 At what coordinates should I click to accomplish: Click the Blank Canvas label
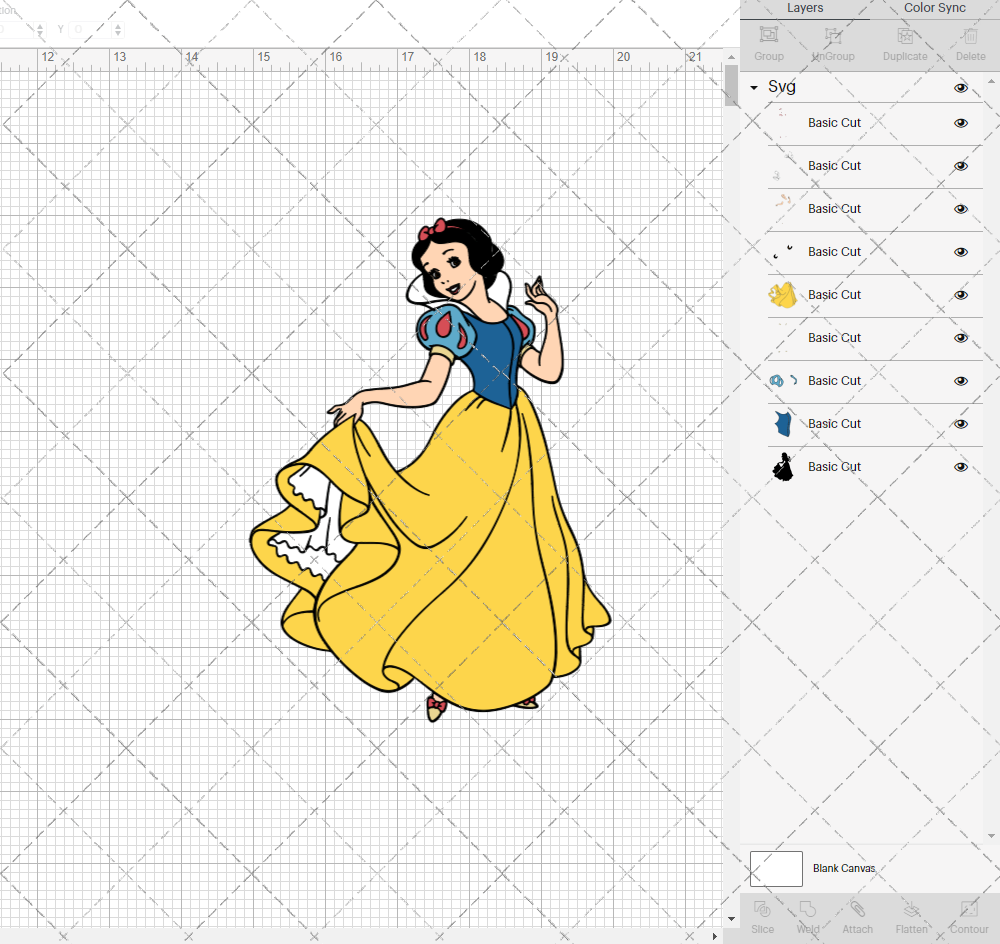point(844,869)
